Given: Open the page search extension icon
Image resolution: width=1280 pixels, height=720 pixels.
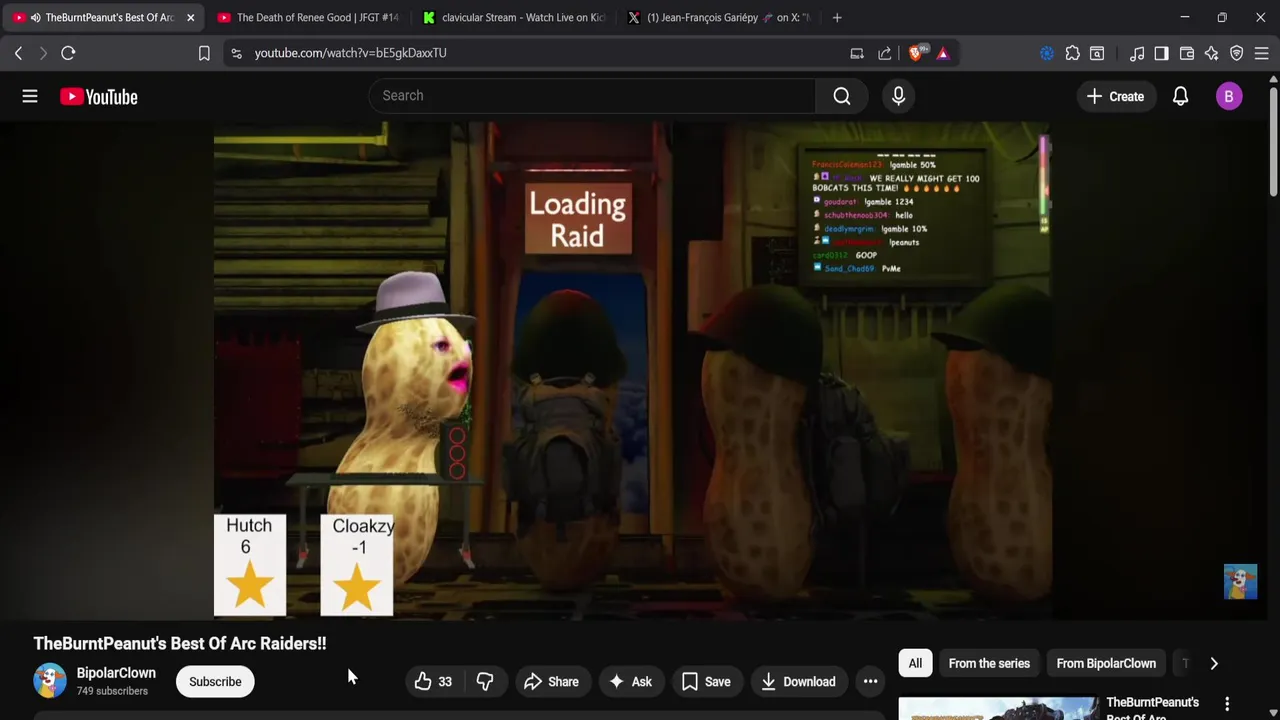Looking at the screenshot, I should pyautogui.click(x=1097, y=53).
